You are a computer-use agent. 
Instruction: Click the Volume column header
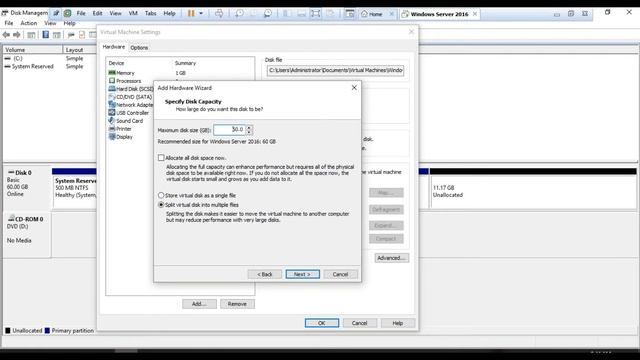click(x=33, y=50)
